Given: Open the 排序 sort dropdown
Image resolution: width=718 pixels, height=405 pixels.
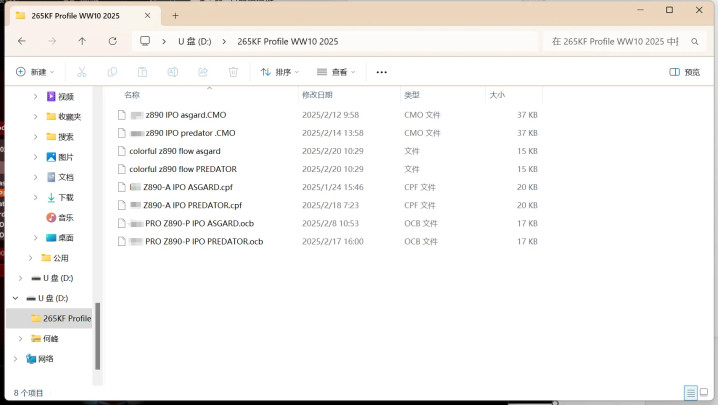Looking at the screenshot, I should coord(280,72).
